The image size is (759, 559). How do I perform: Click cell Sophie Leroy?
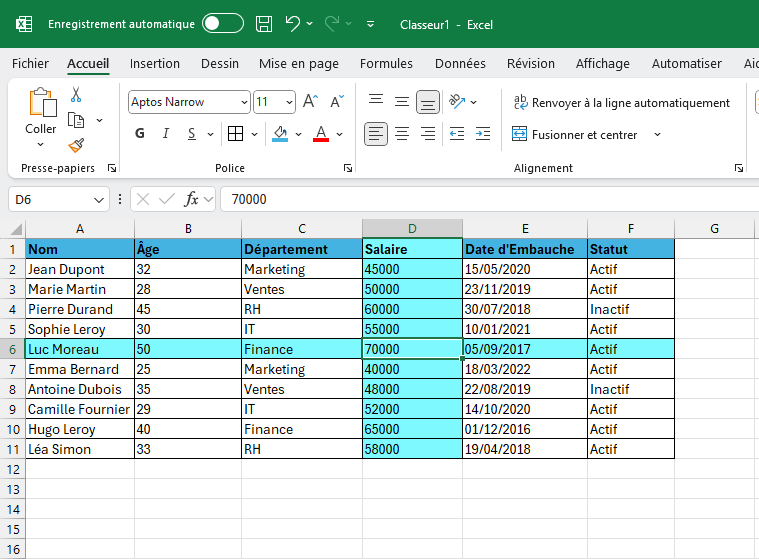coord(80,329)
